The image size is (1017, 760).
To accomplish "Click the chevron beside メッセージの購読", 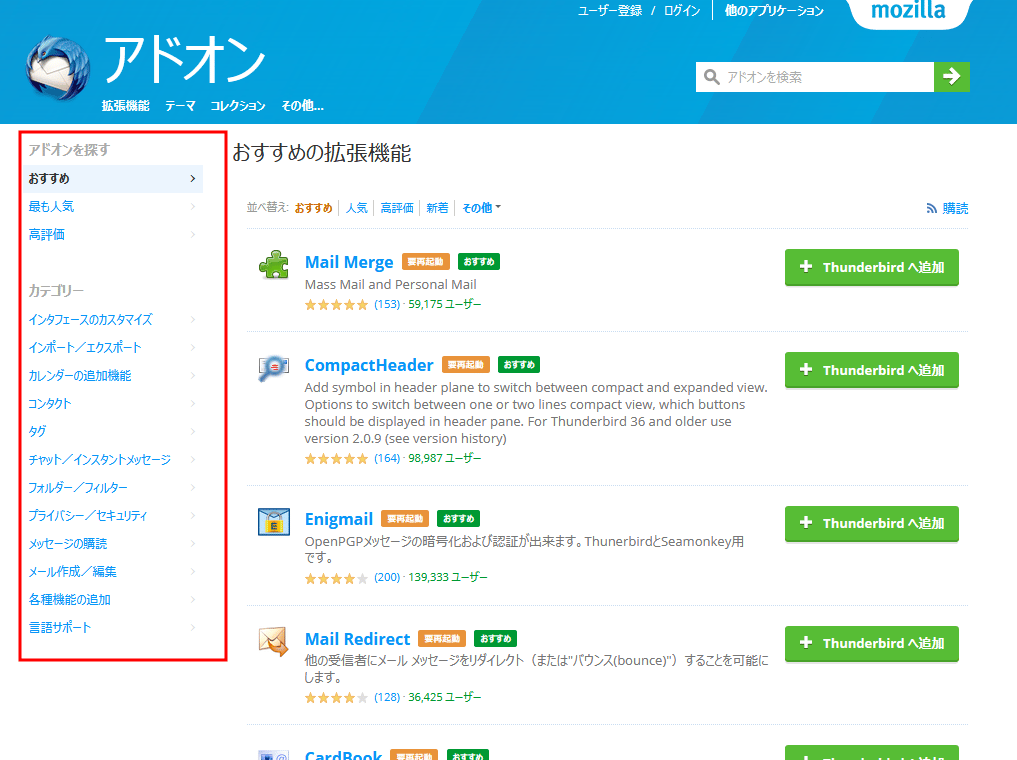I will coord(193,543).
